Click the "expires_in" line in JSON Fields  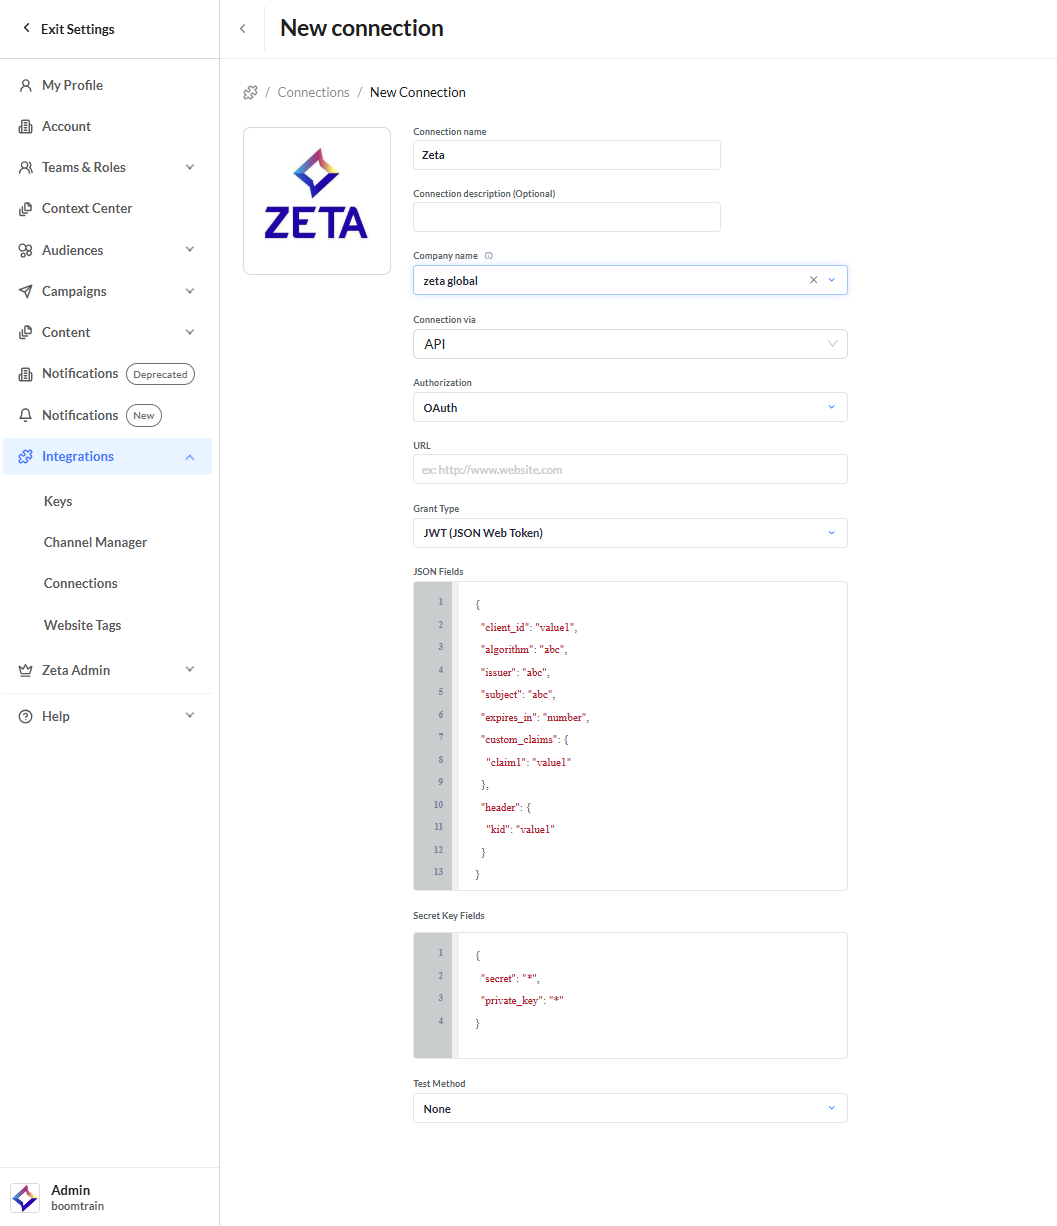[535, 717]
